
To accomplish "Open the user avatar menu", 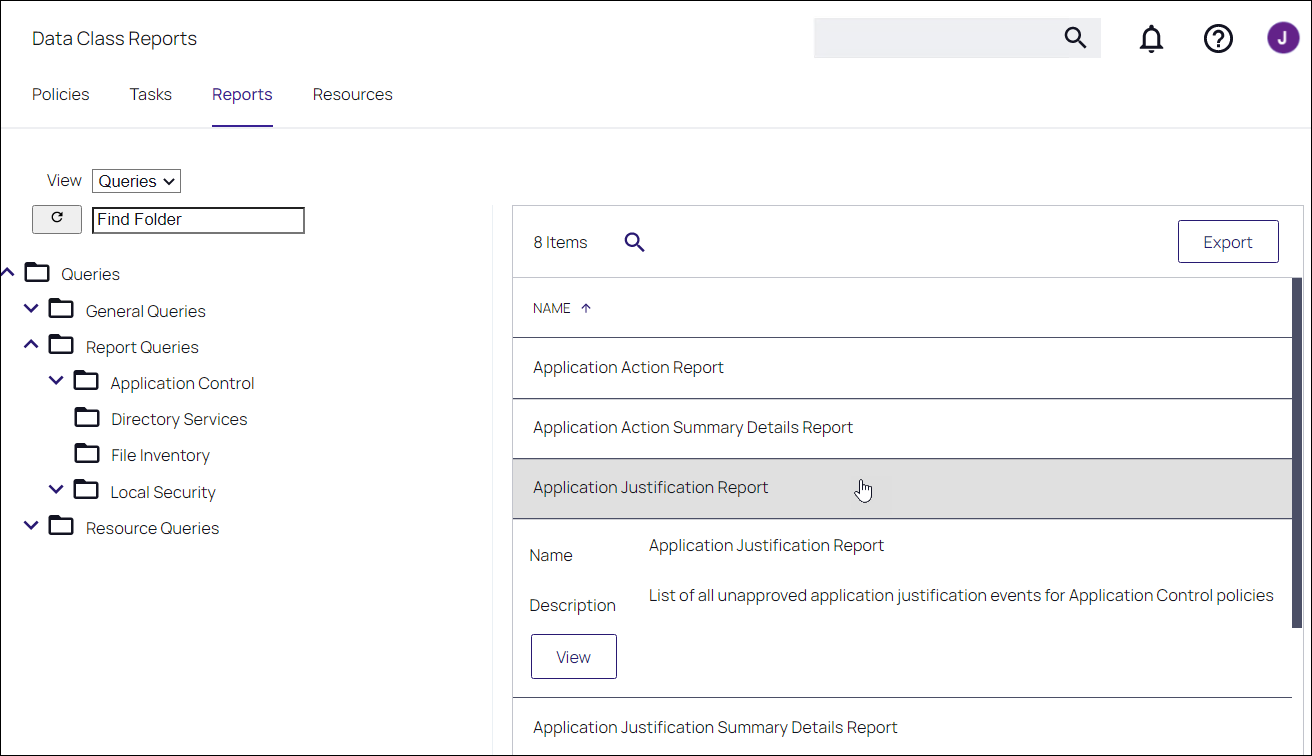I will pos(1283,38).
